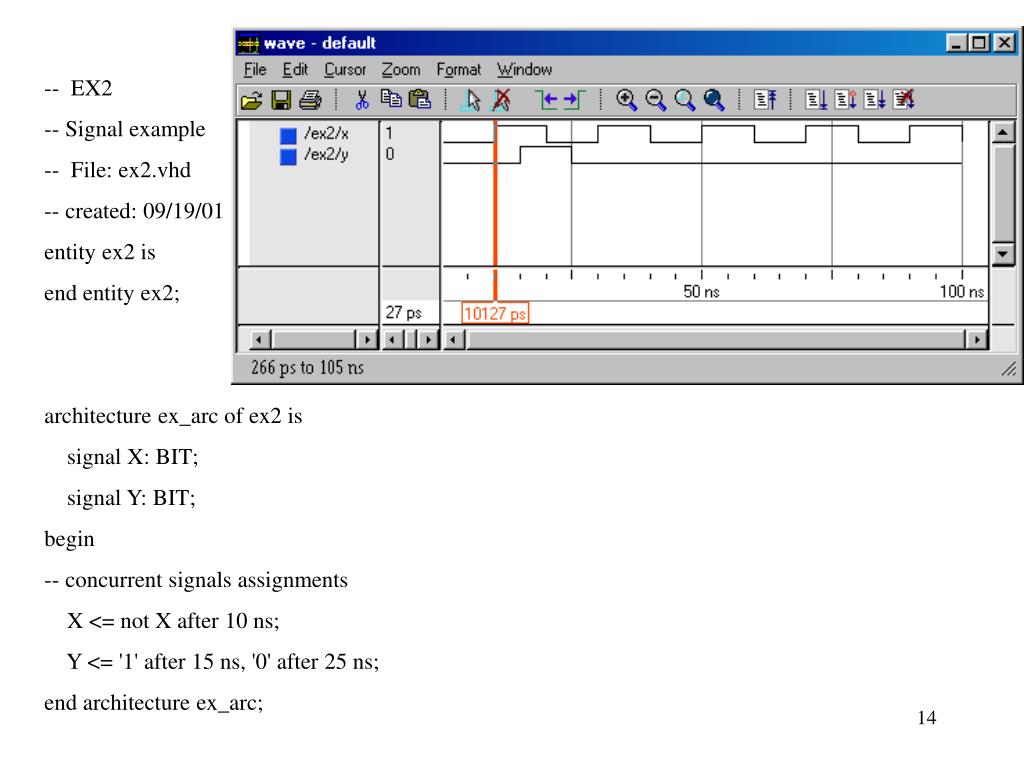Viewport: 1024px width, 768px height.
Task: Click the Zoom In magnifier icon
Action: tap(626, 100)
